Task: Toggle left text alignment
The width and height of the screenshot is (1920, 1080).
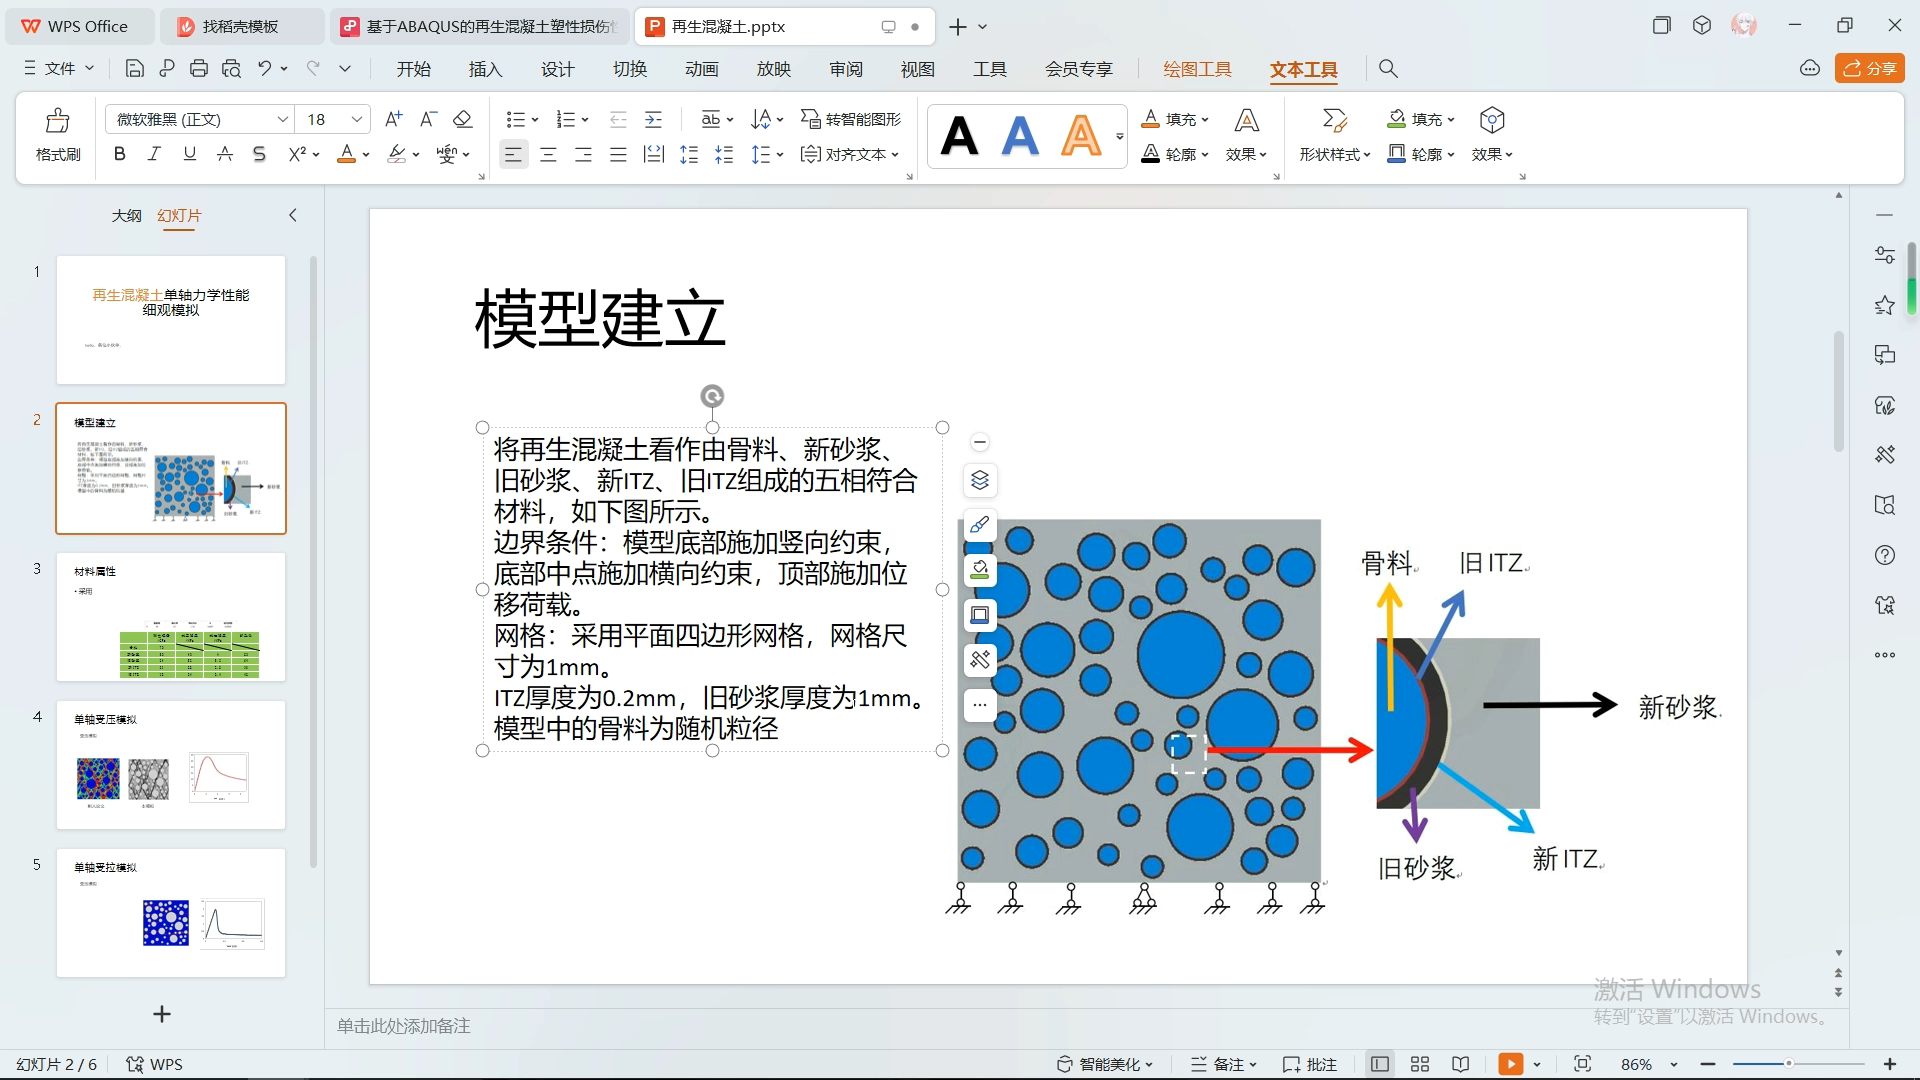Action: (513, 154)
